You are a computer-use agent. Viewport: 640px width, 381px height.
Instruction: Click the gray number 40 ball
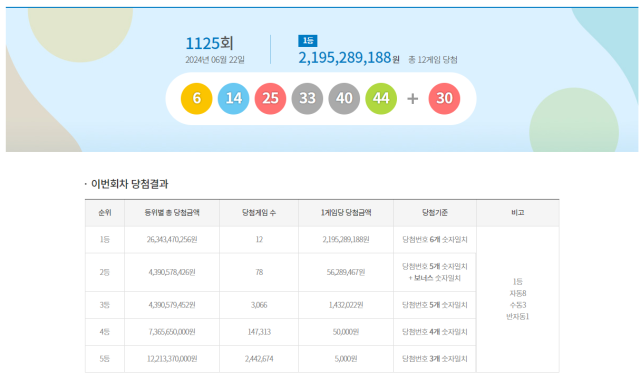(344, 98)
